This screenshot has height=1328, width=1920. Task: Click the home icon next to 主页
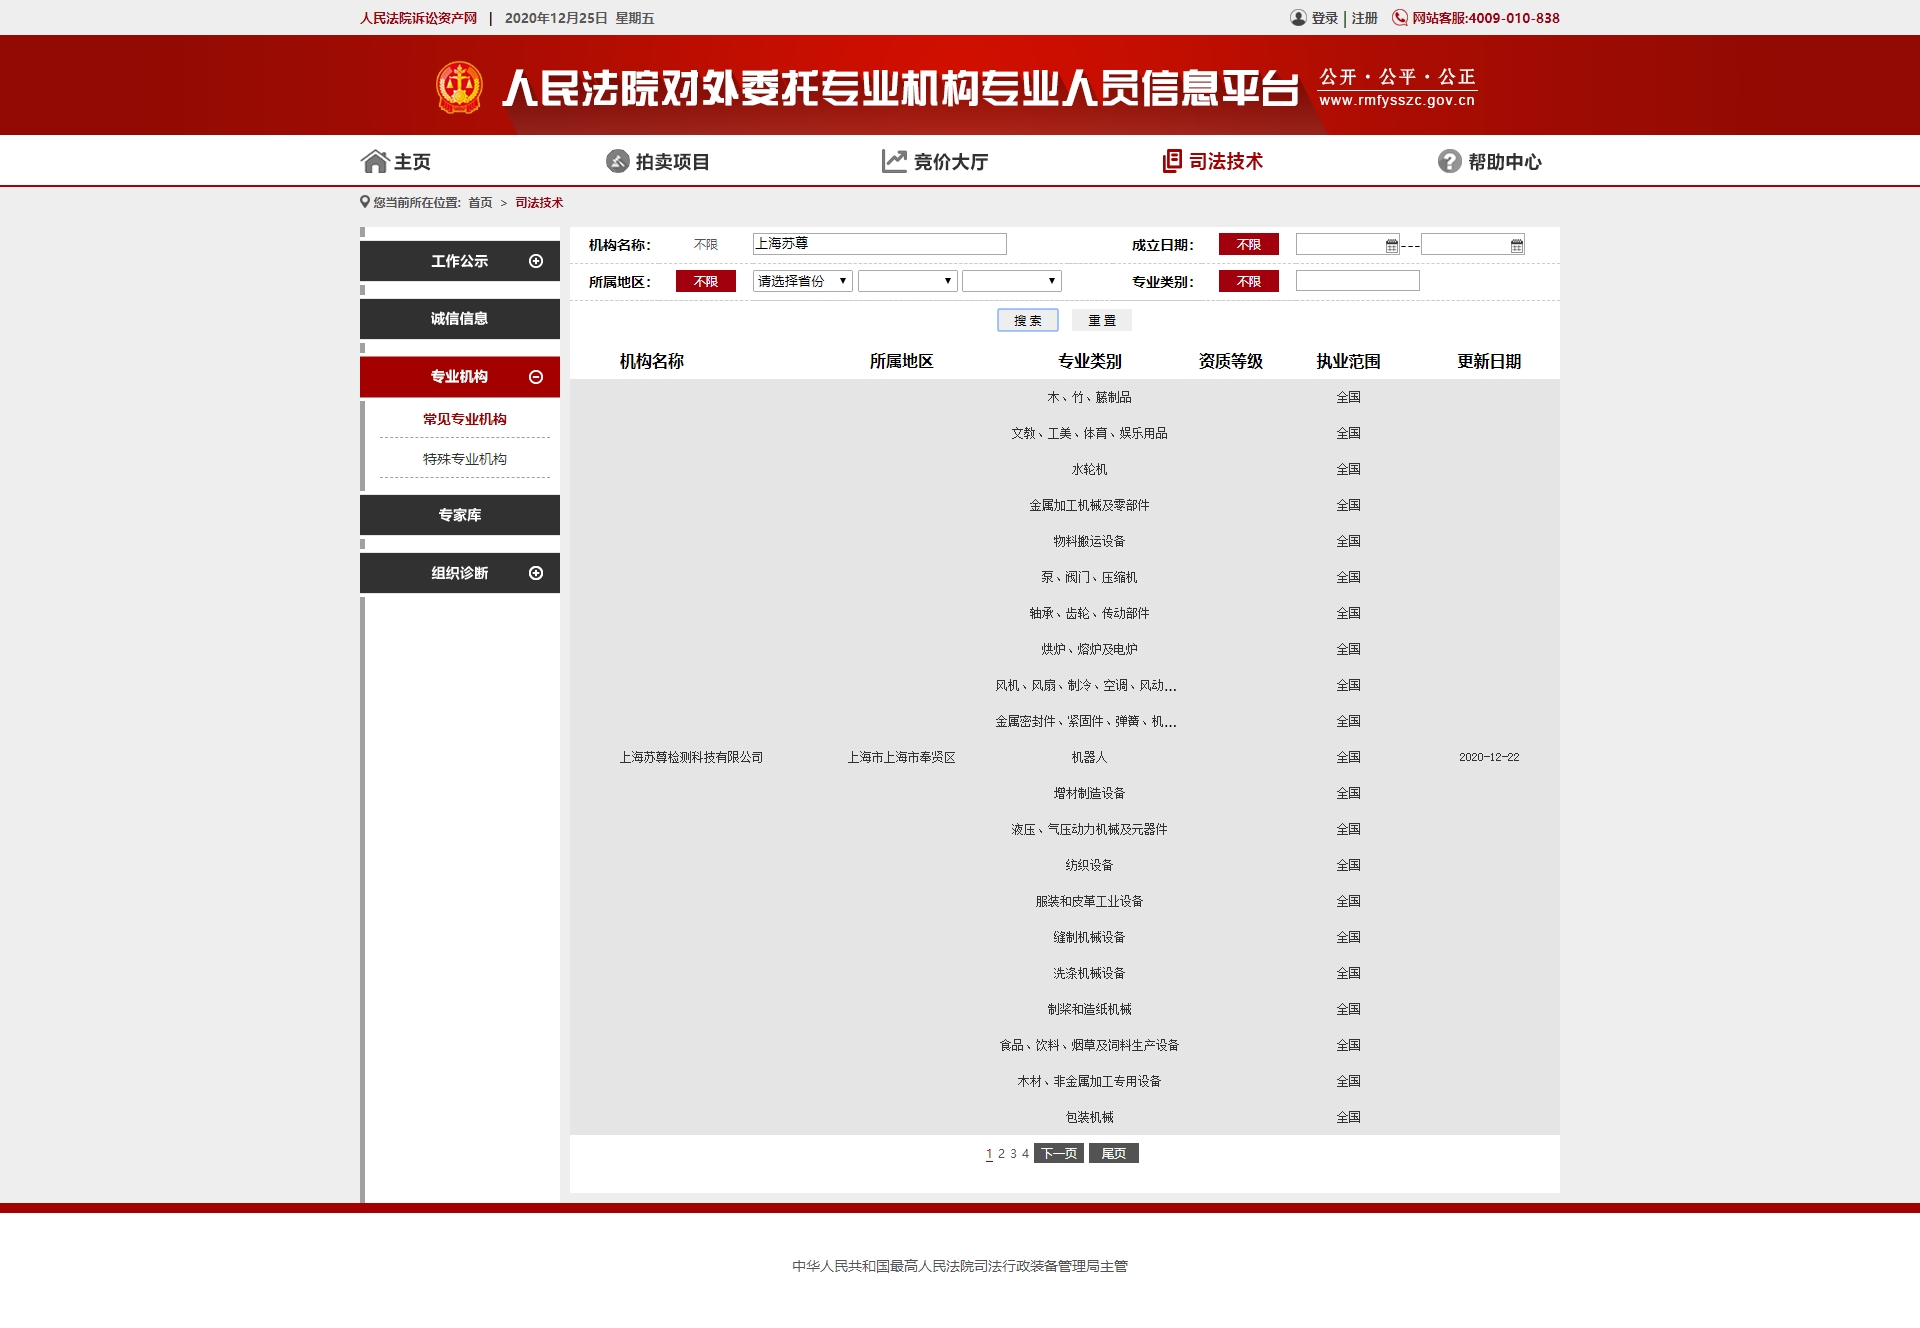click(374, 161)
